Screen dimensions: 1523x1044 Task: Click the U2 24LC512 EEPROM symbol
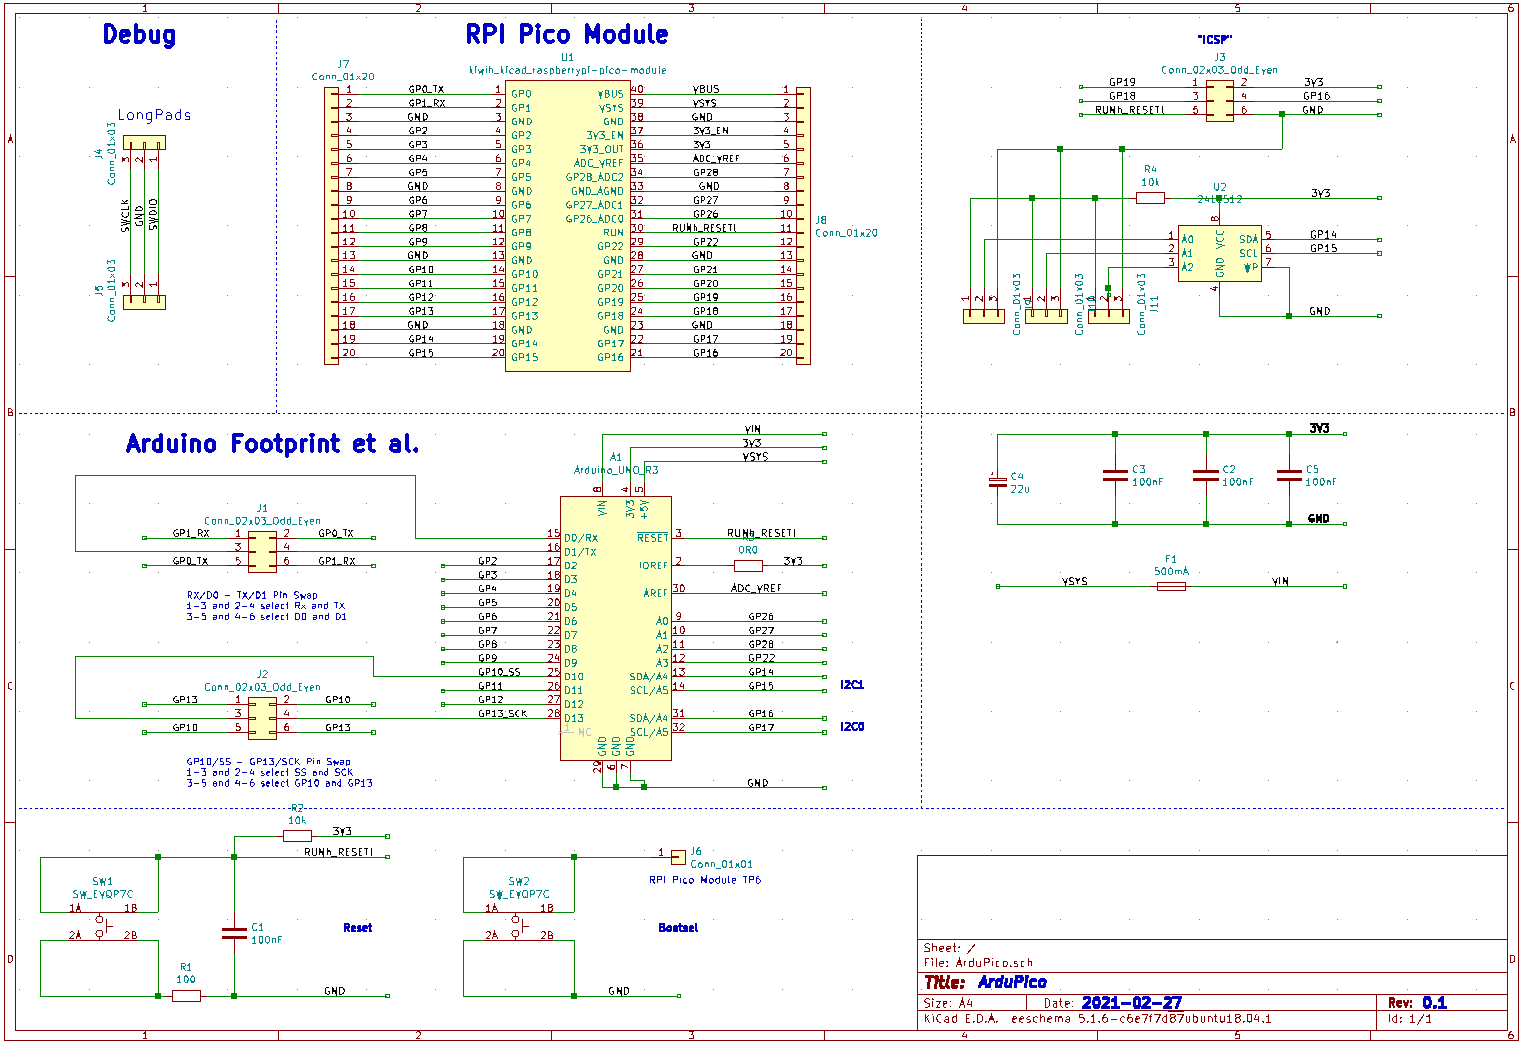[x=1219, y=253]
